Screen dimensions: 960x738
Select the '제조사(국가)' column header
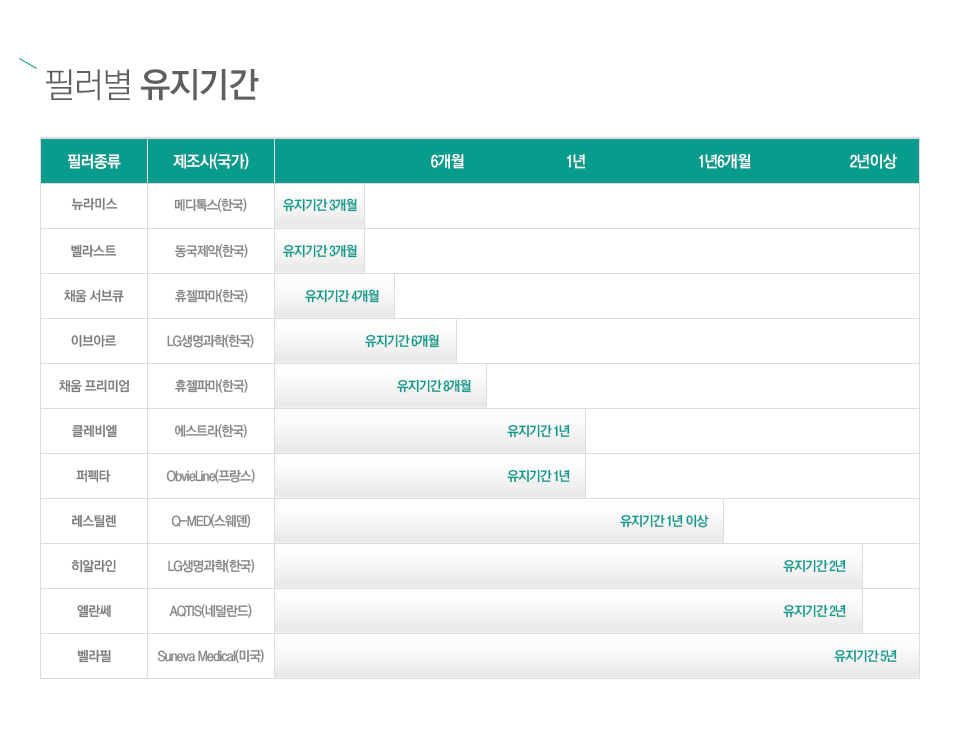pos(211,161)
